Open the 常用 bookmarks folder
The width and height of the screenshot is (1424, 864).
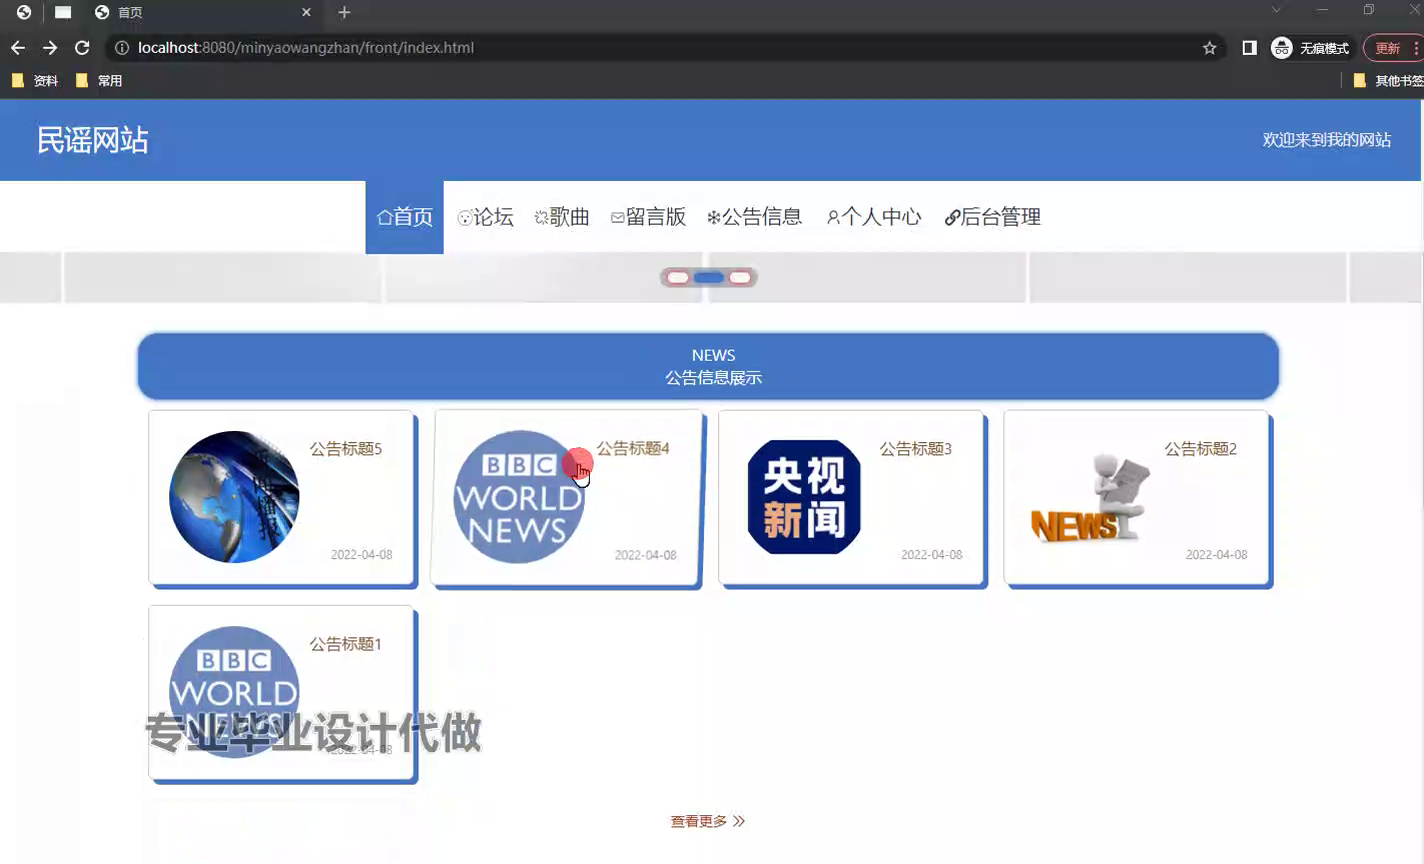(x=99, y=81)
